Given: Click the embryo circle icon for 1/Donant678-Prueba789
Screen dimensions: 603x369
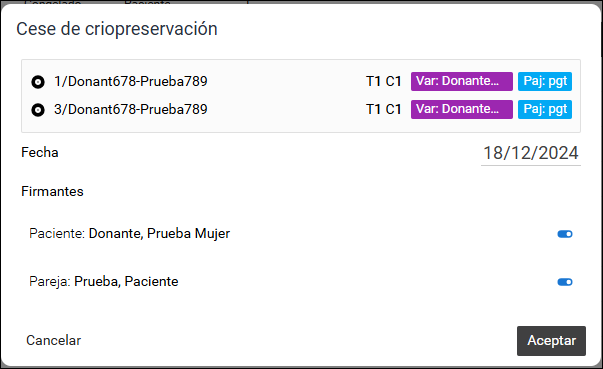Looking at the screenshot, I should (38, 82).
